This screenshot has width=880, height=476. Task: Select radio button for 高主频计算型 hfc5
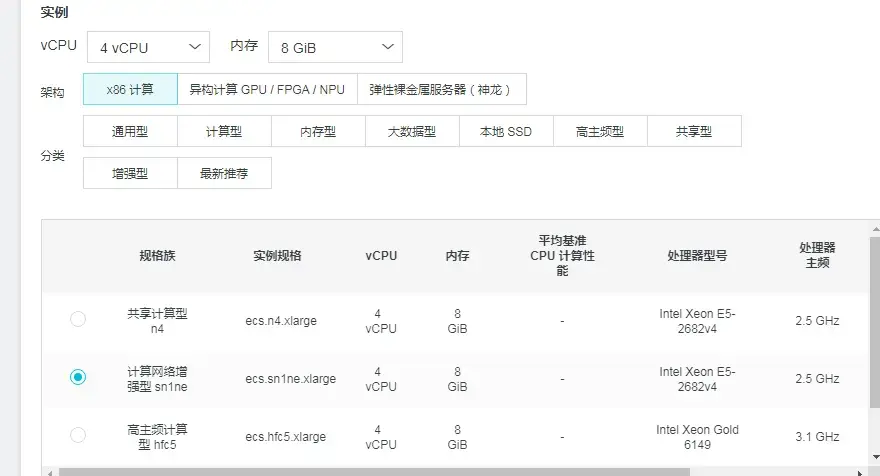[78, 434]
